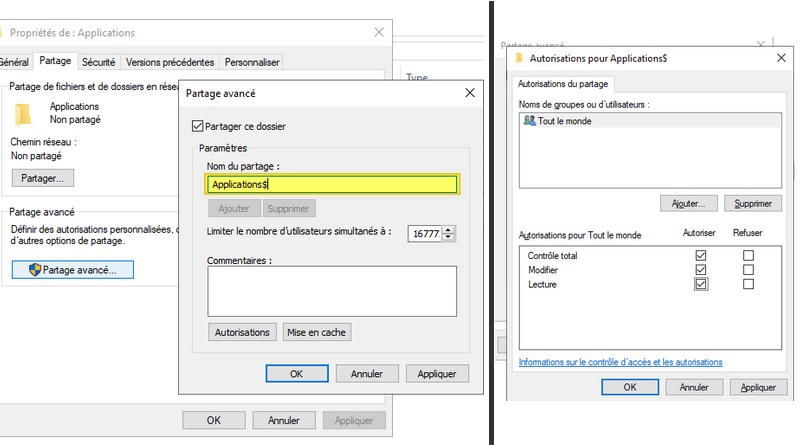Open Partage avancé with the shield button

click(x=72, y=270)
